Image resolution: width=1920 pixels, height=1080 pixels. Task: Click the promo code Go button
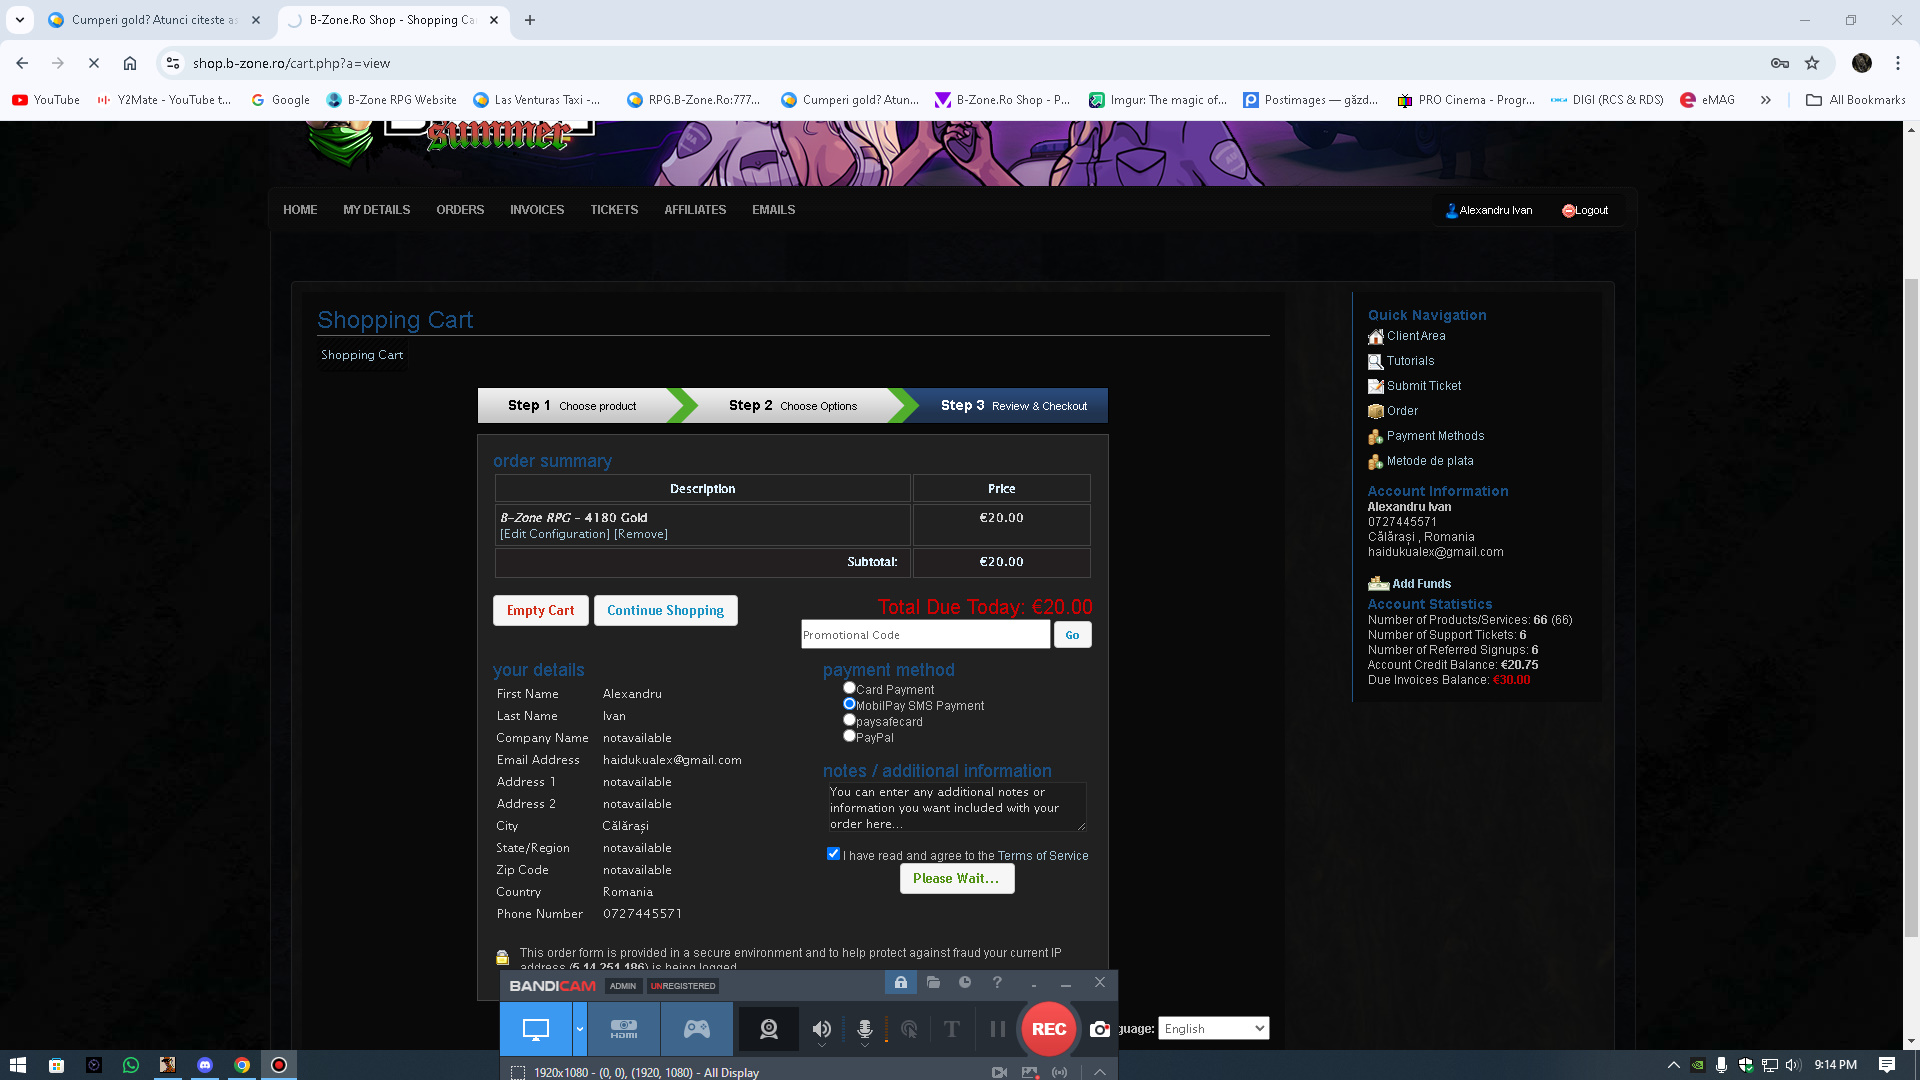click(x=1072, y=635)
